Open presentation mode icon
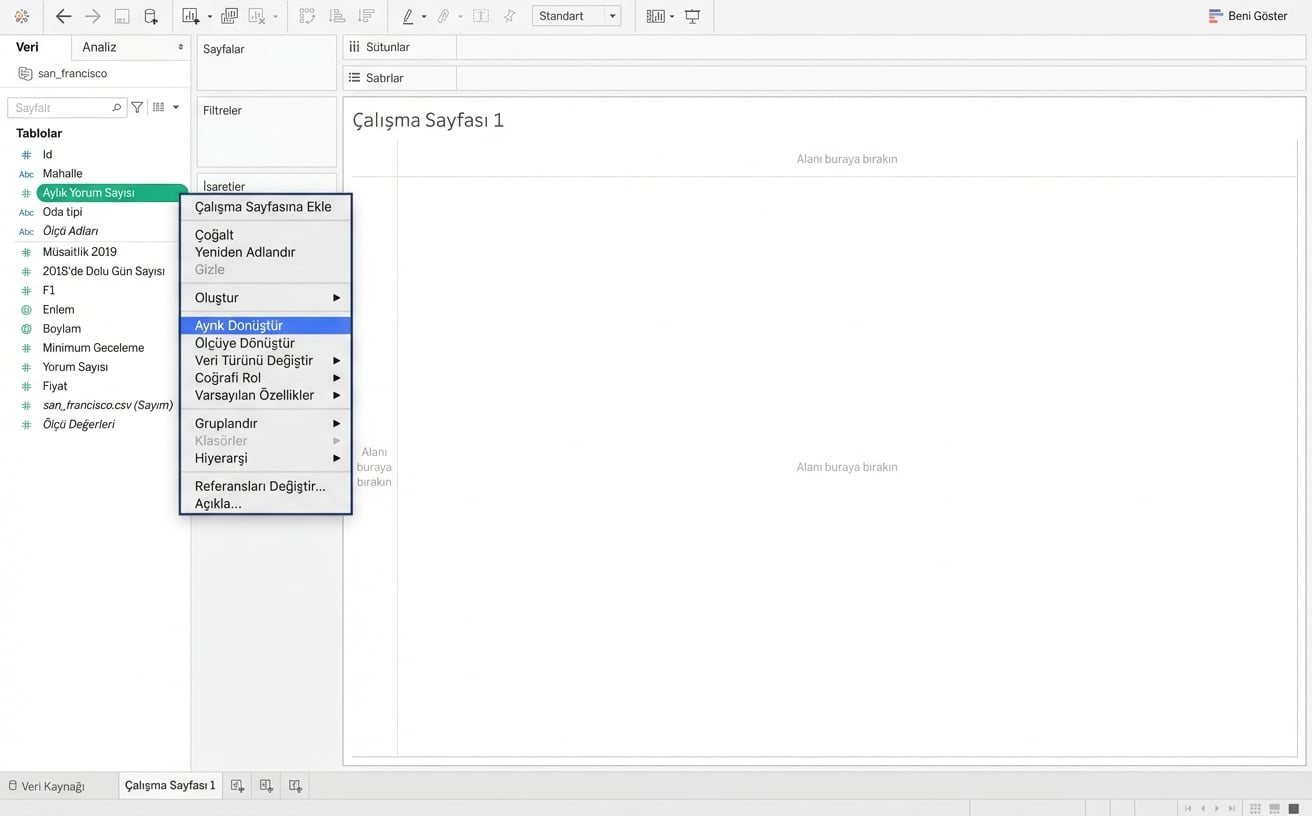Screen dimensions: 1312x816 (x=692, y=16)
